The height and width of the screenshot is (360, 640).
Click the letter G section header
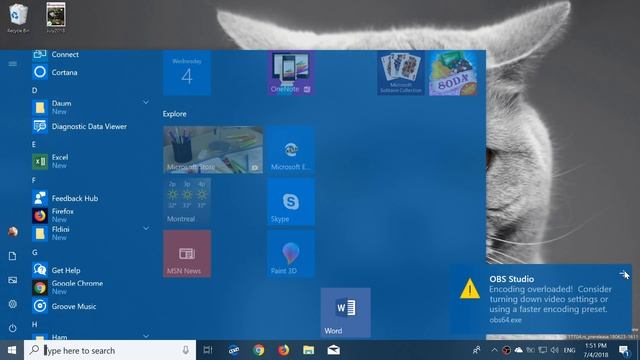[x=35, y=252]
